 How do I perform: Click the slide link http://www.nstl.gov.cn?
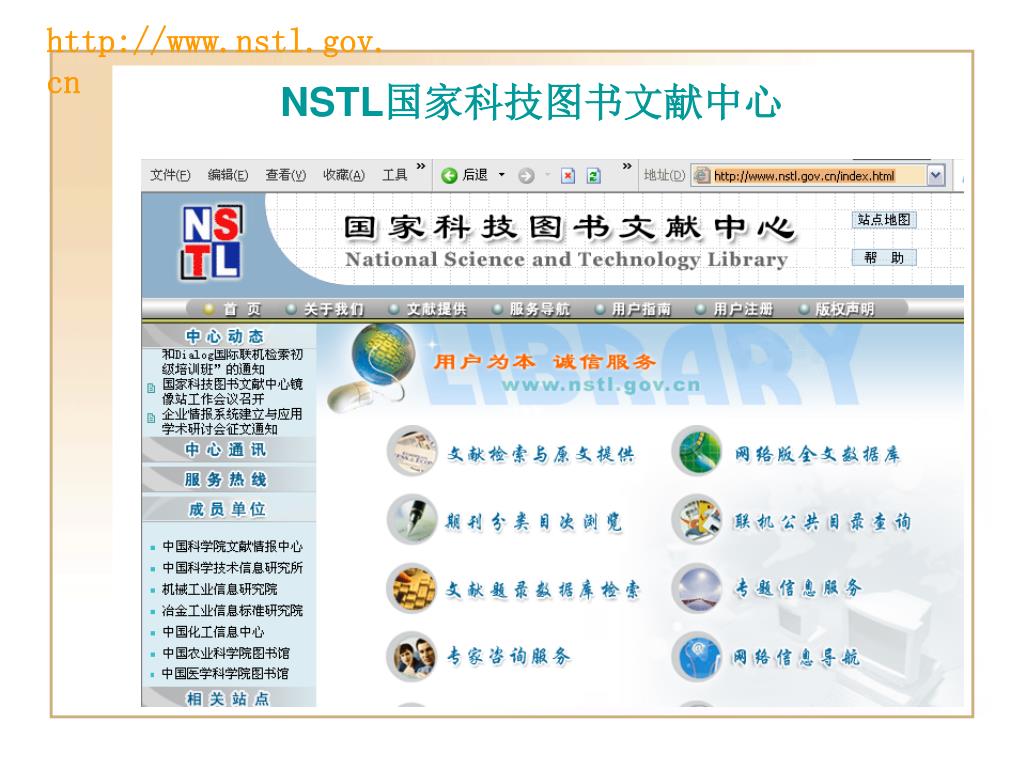pos(214,61)
